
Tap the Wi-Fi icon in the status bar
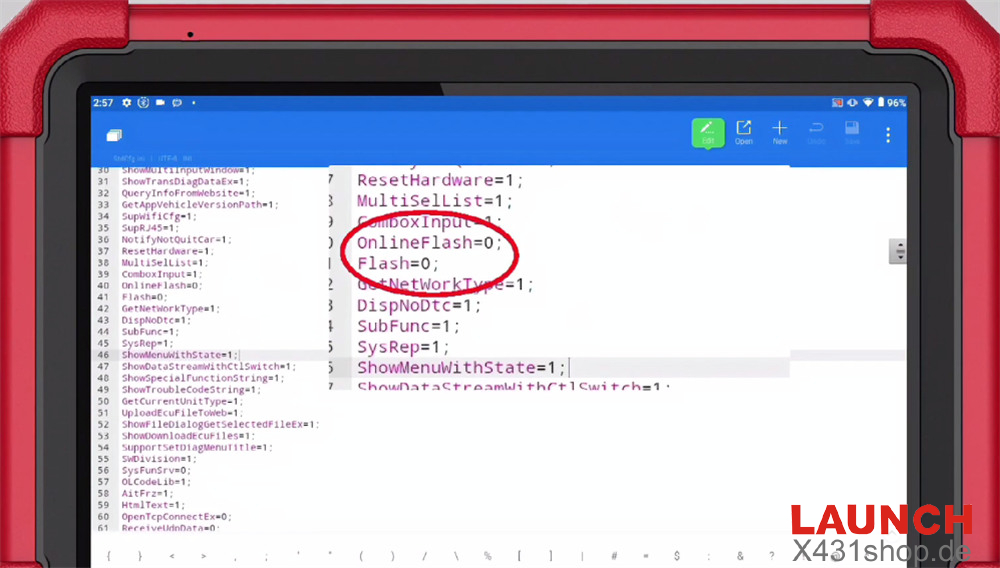tap(867, 103)
